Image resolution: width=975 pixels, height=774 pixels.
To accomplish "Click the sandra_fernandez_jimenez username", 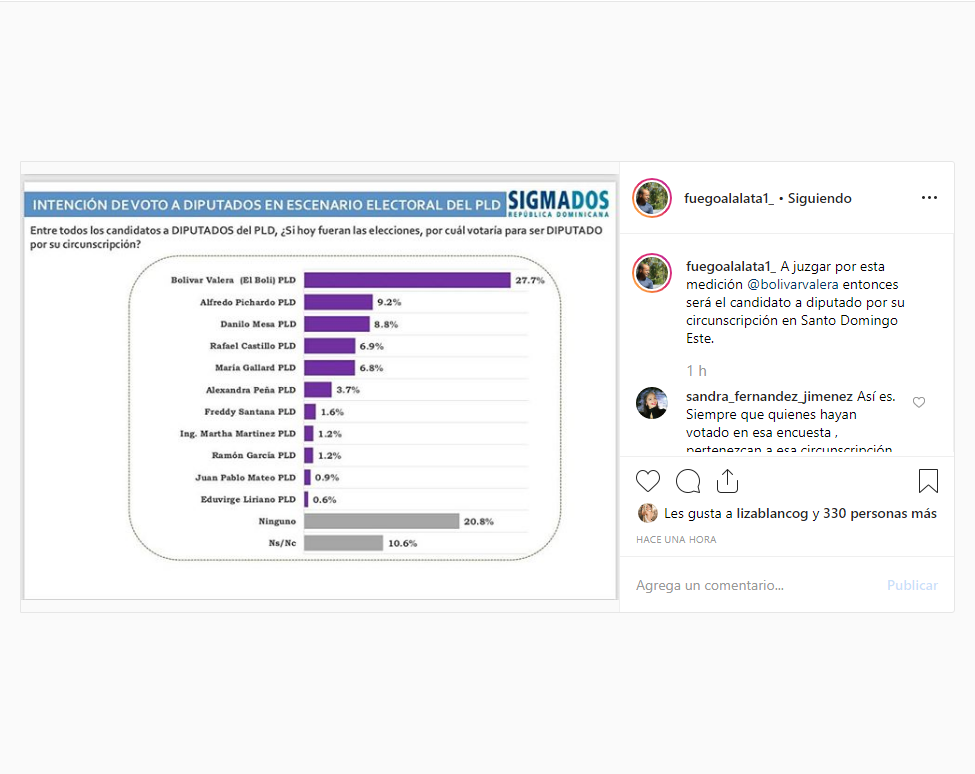I will pos(769,396).
